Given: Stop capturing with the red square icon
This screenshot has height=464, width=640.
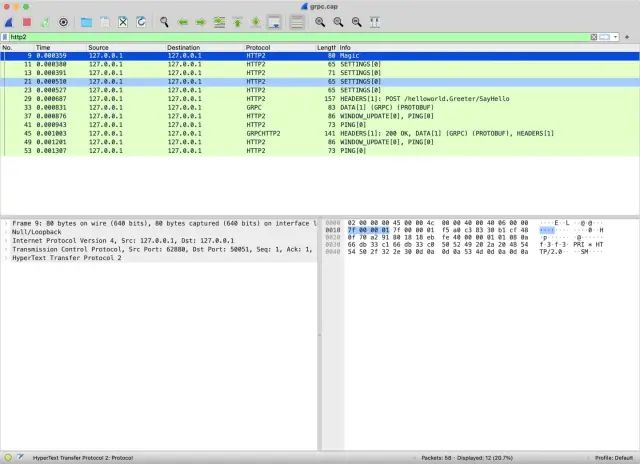Looking at the screenshot, I should click(x=27, y=22).
